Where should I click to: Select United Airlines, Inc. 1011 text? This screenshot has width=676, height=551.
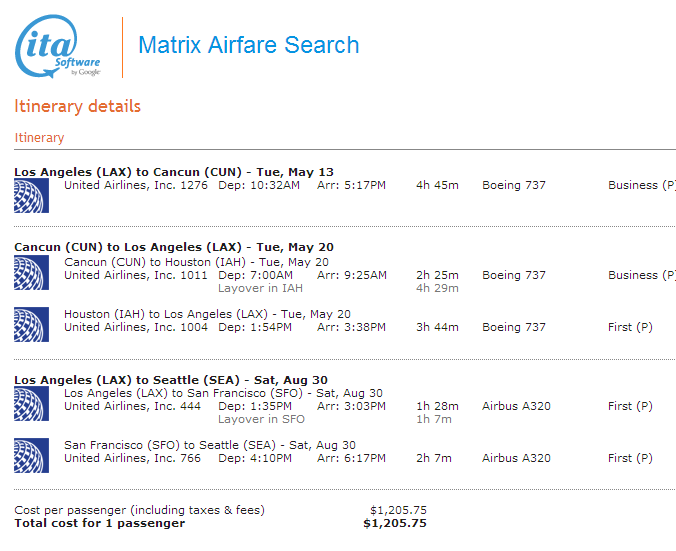(136, 275)
